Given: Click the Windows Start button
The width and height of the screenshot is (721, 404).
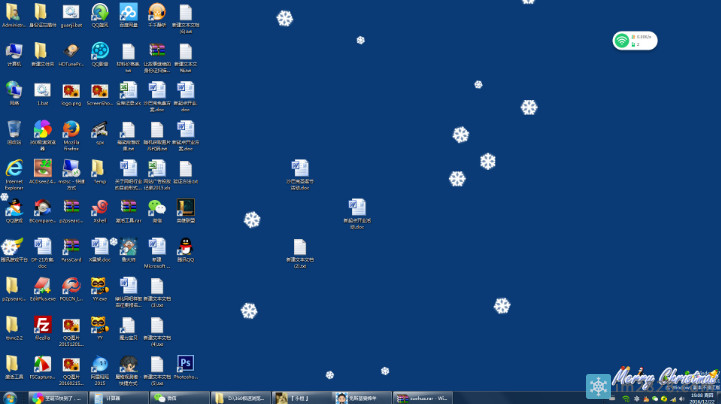Looking at the screenshot, I should click(10, 397).
